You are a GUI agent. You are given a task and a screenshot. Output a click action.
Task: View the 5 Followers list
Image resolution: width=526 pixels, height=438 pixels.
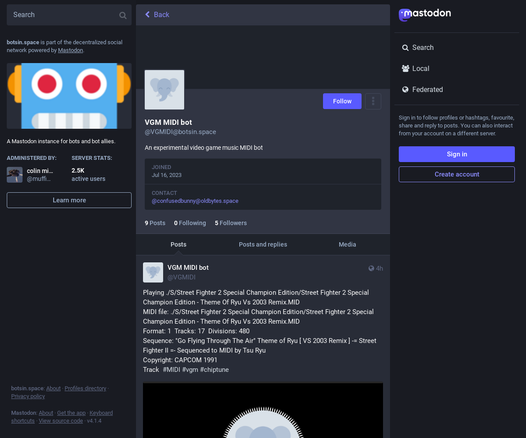pyautogui.click(x=231, y=223)
